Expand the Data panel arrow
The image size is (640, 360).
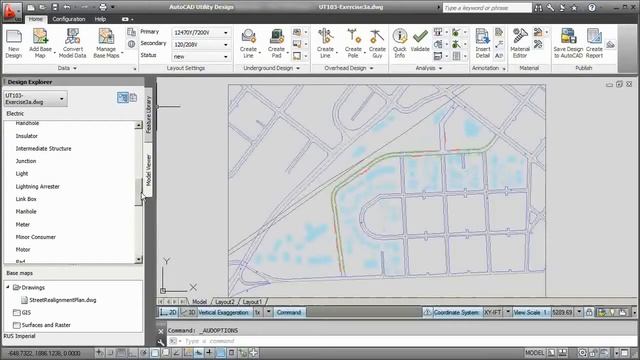pos(75,68)
